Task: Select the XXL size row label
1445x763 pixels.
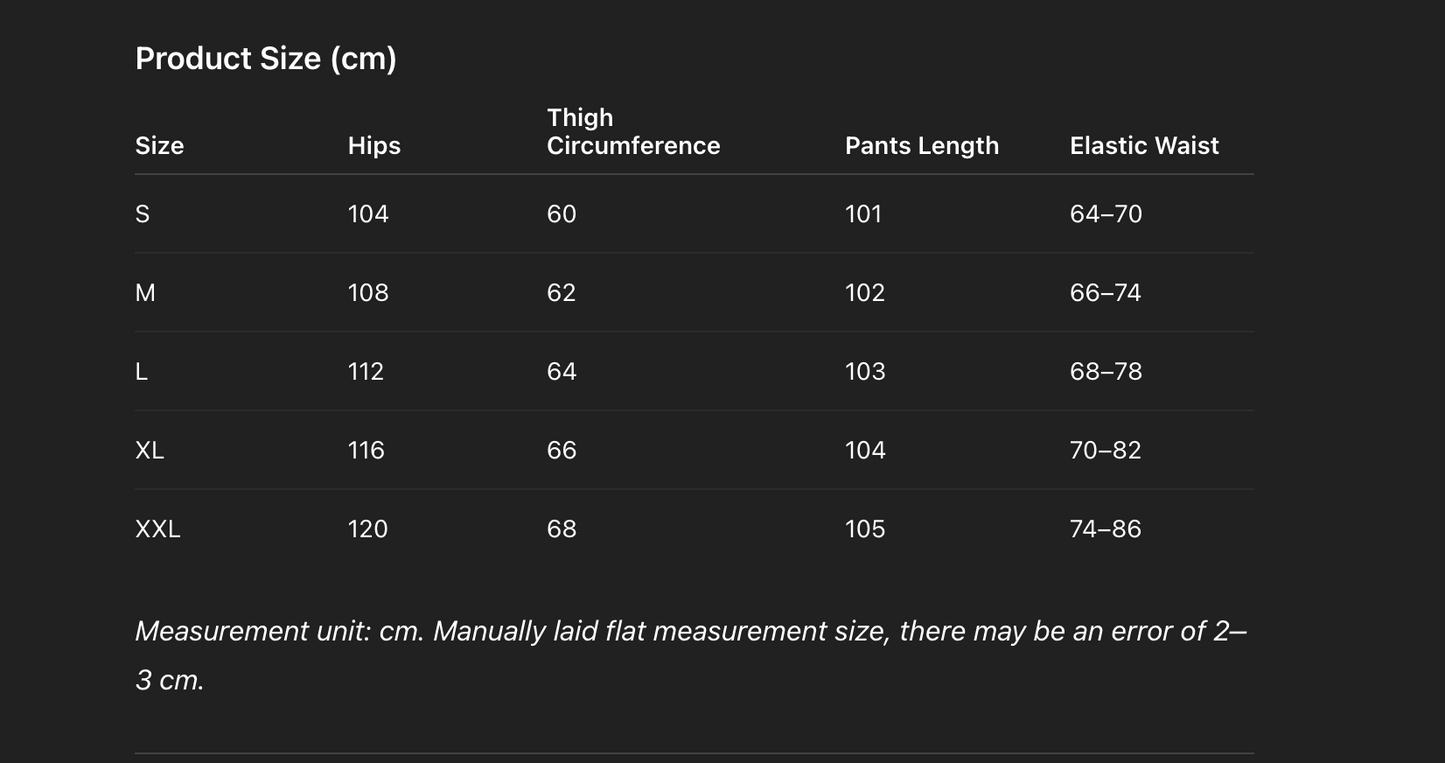Action: click(x=157, y=529)
